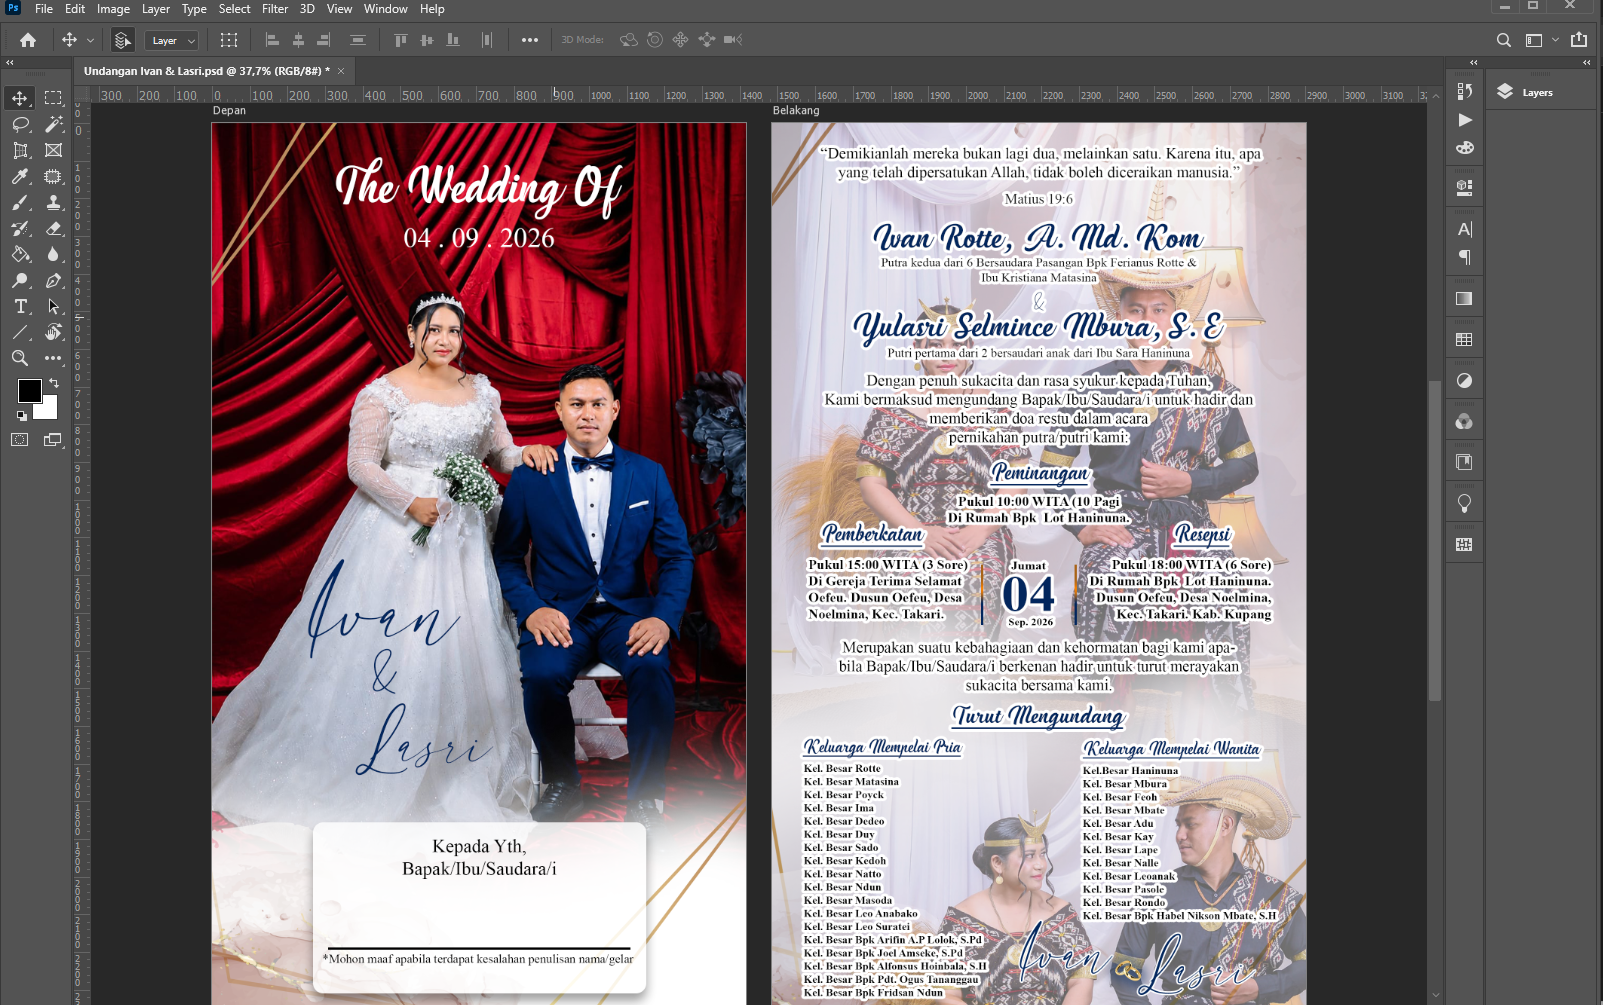The image size is (1603, 1005).
Task: Open the Filter menu
Action: (x=275, y=9)
